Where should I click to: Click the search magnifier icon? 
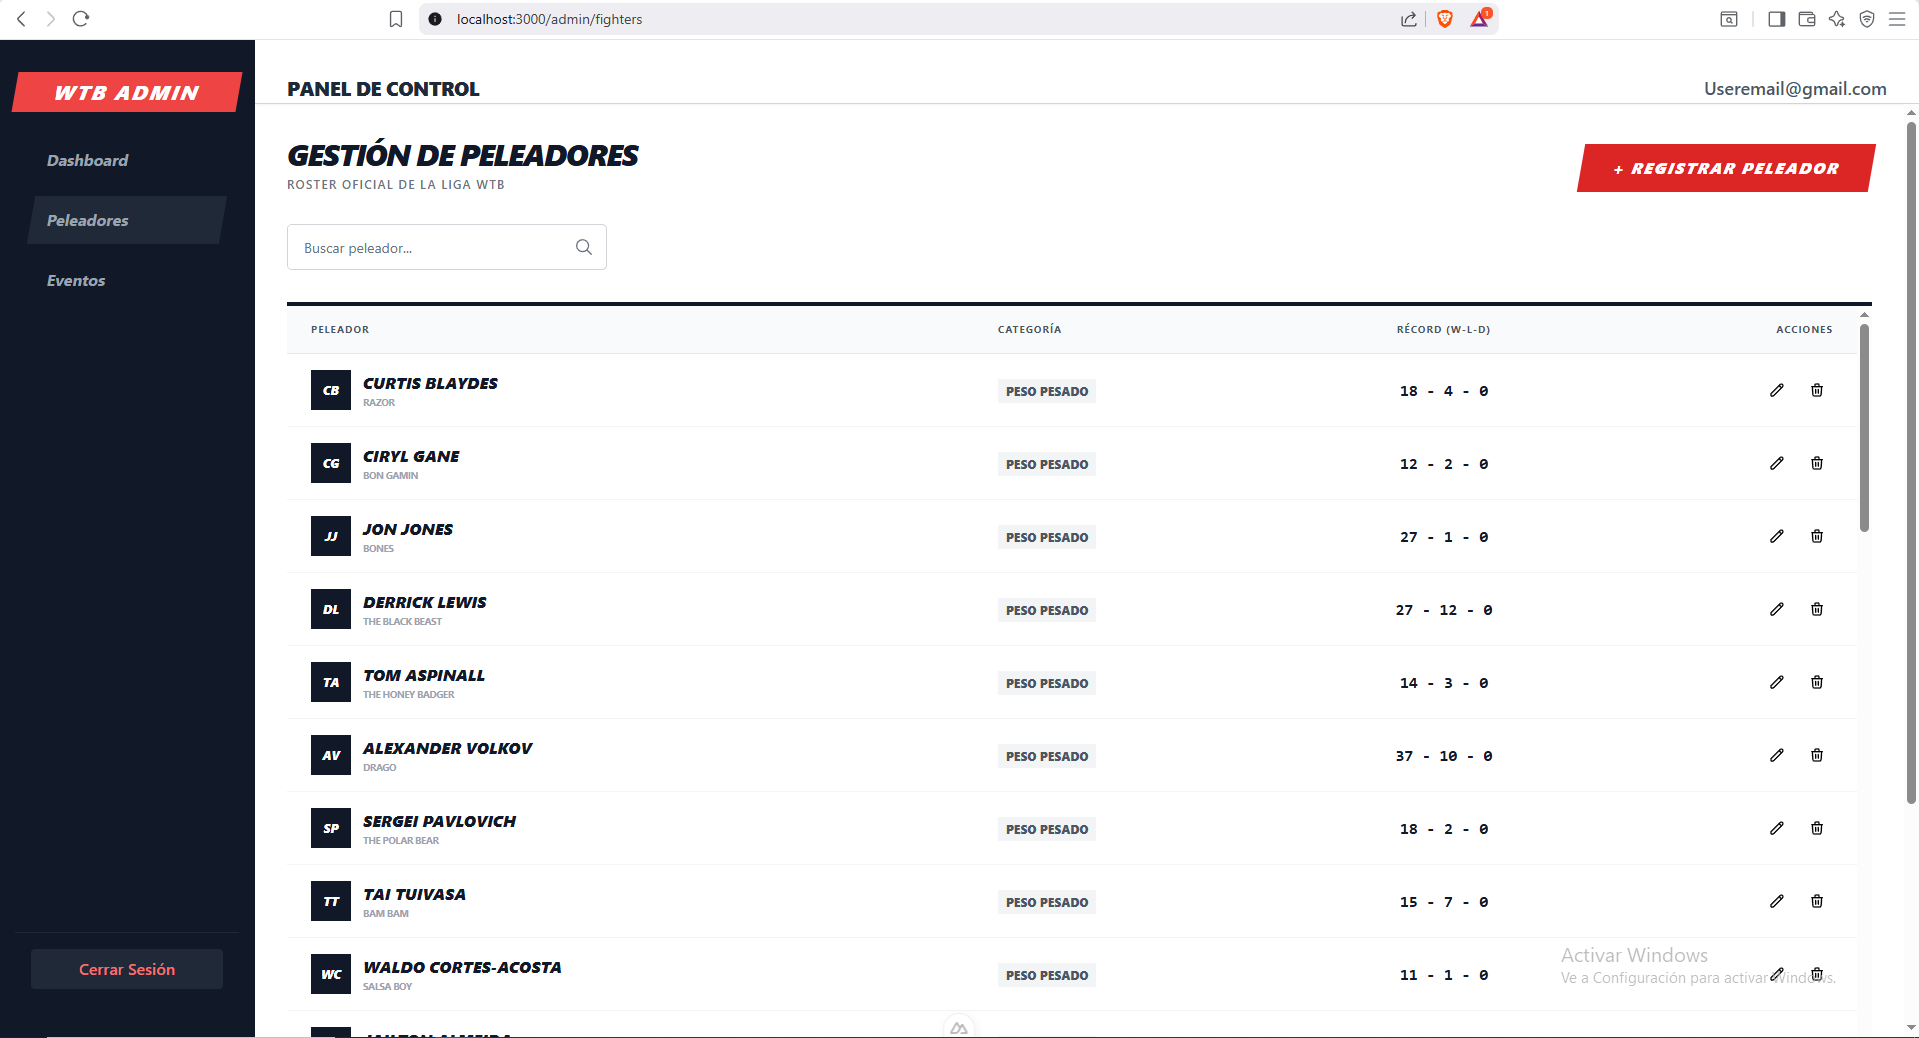(584, 247)
